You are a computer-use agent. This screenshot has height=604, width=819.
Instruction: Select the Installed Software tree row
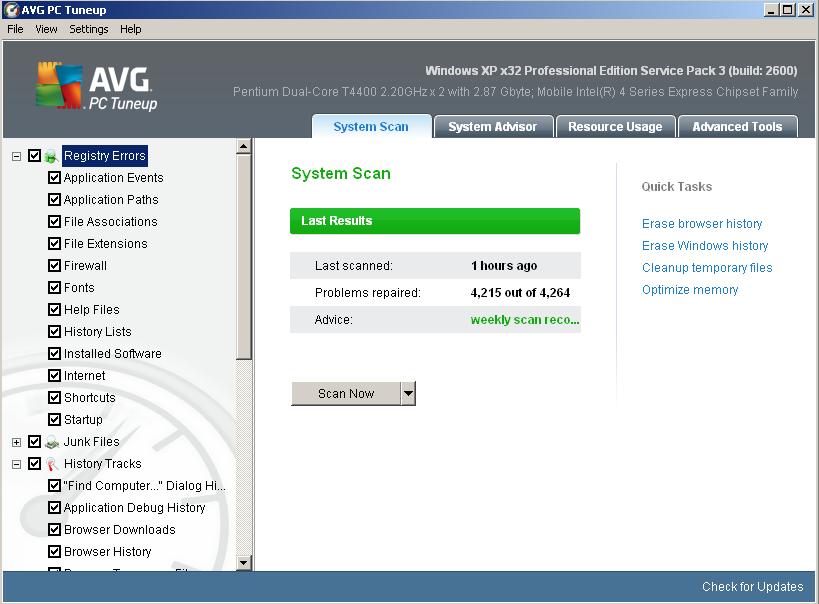point(112,354)
